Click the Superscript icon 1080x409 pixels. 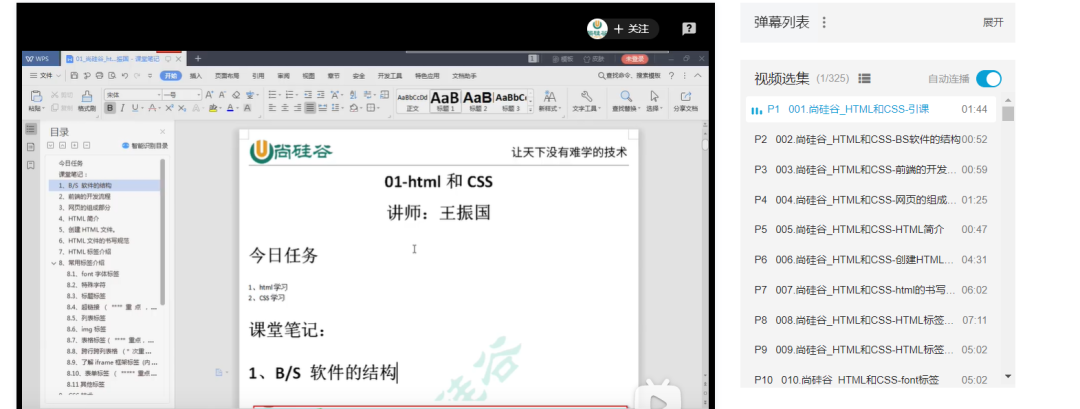click(x=169, y=108)
